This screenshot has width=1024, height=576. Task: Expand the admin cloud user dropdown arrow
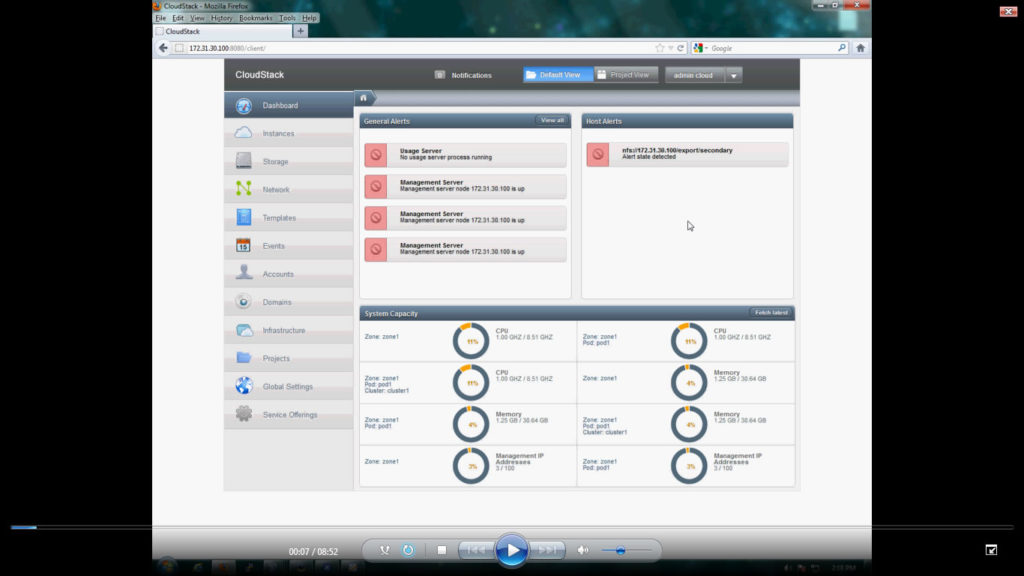click(733, 75)
